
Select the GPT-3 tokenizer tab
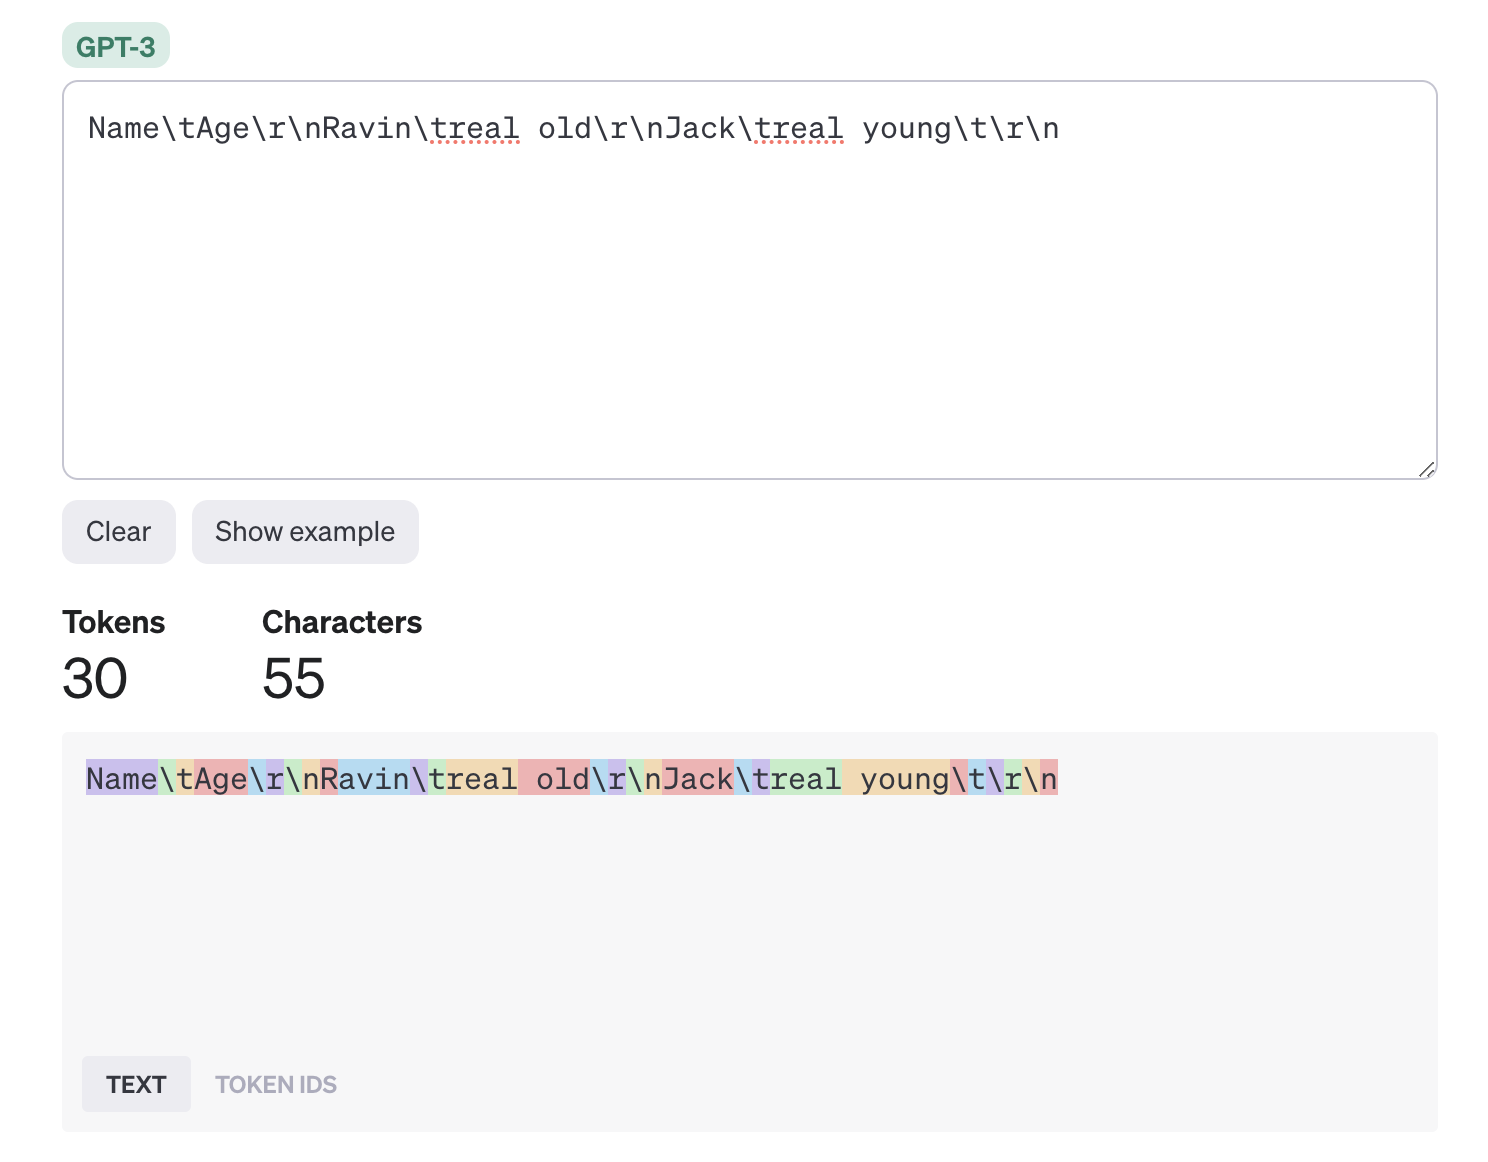(x=116, y=46)
